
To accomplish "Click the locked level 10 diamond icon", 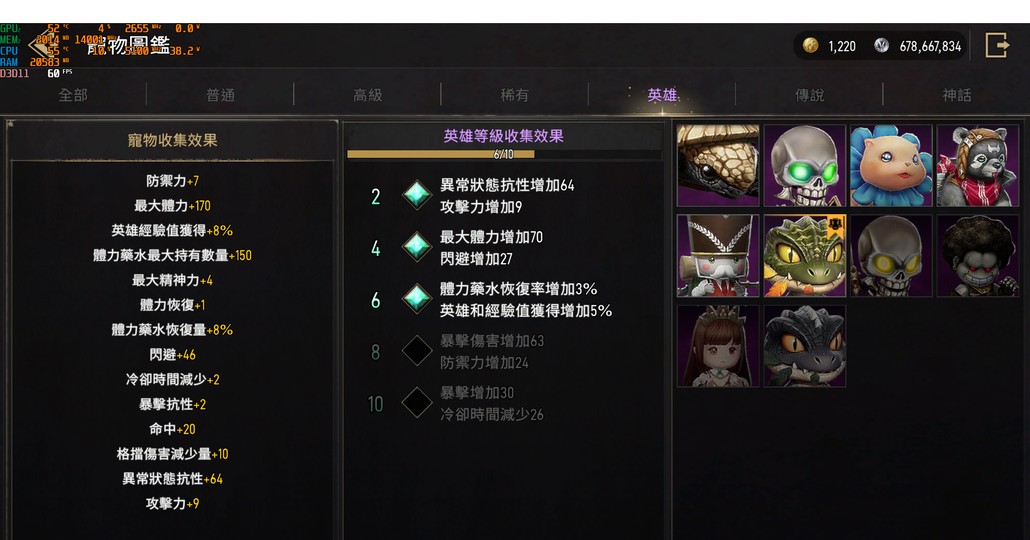I will pos(416,403).
